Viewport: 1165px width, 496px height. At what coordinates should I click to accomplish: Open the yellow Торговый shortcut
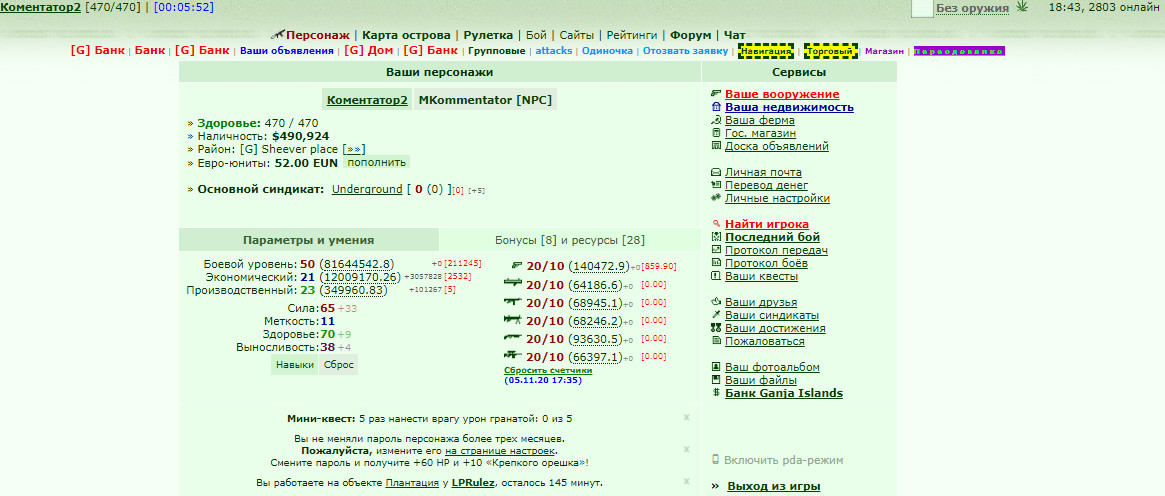click(830, 51)
